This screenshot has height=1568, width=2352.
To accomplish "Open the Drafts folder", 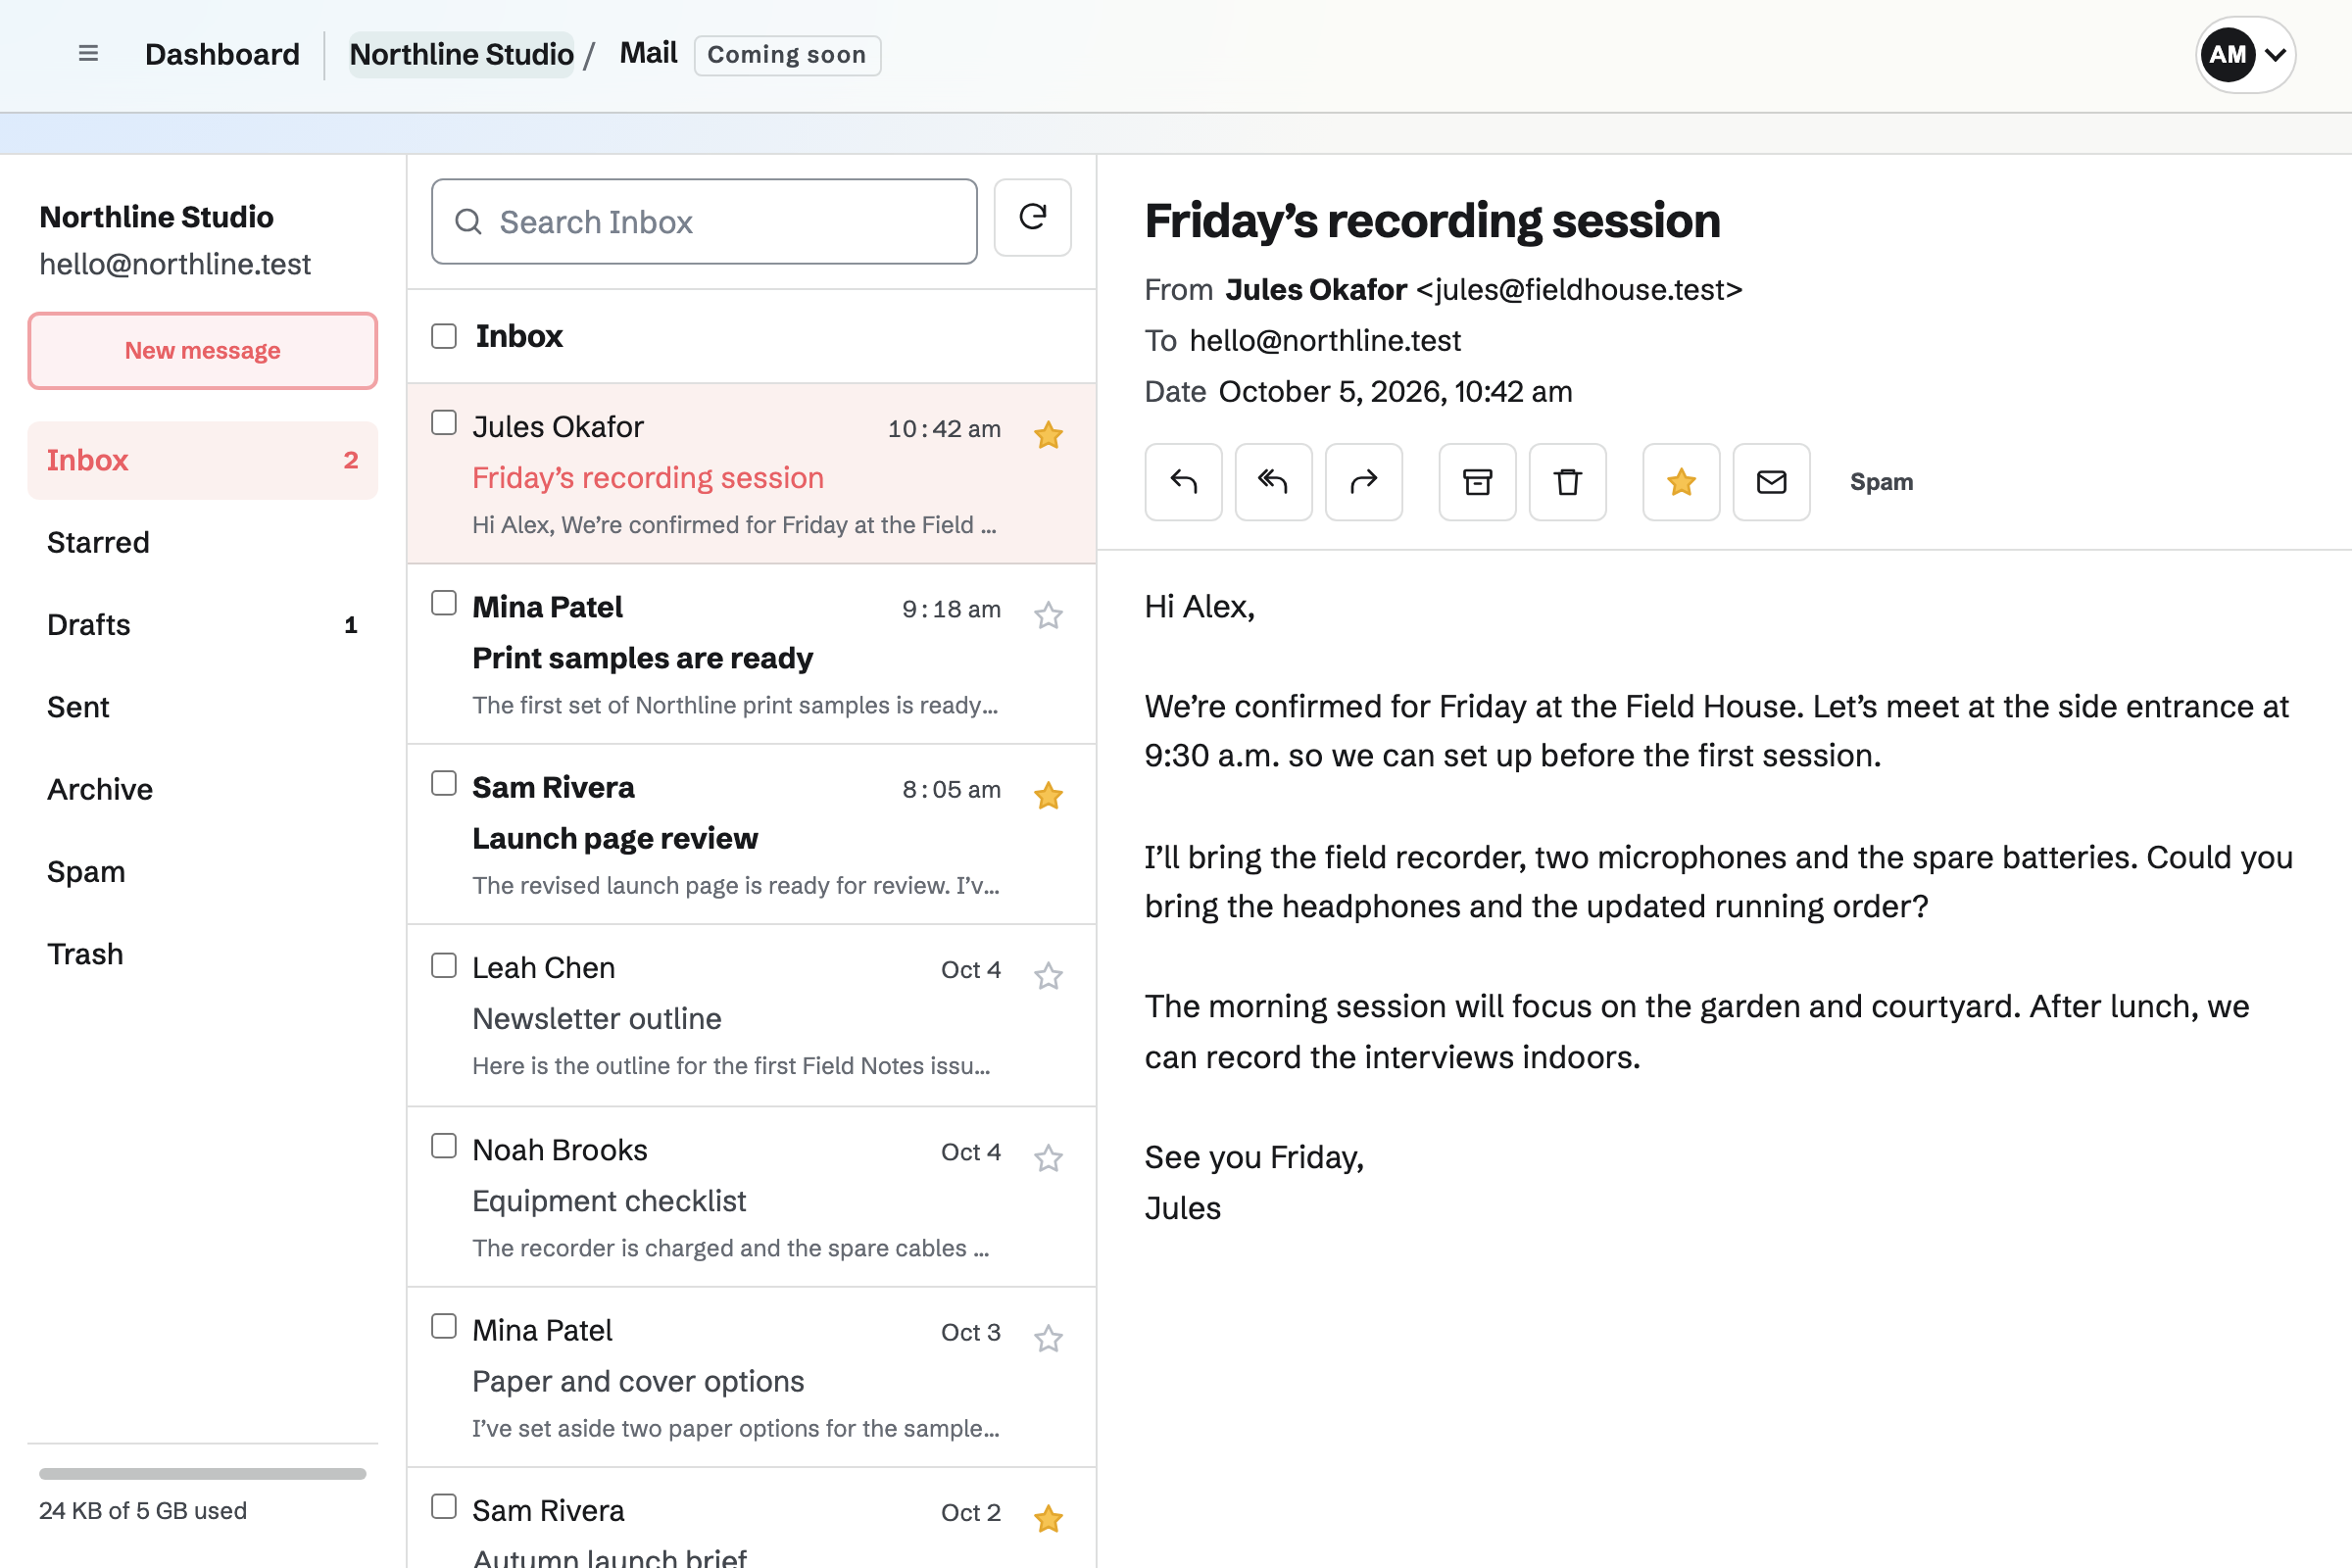I will pos(202,625).
